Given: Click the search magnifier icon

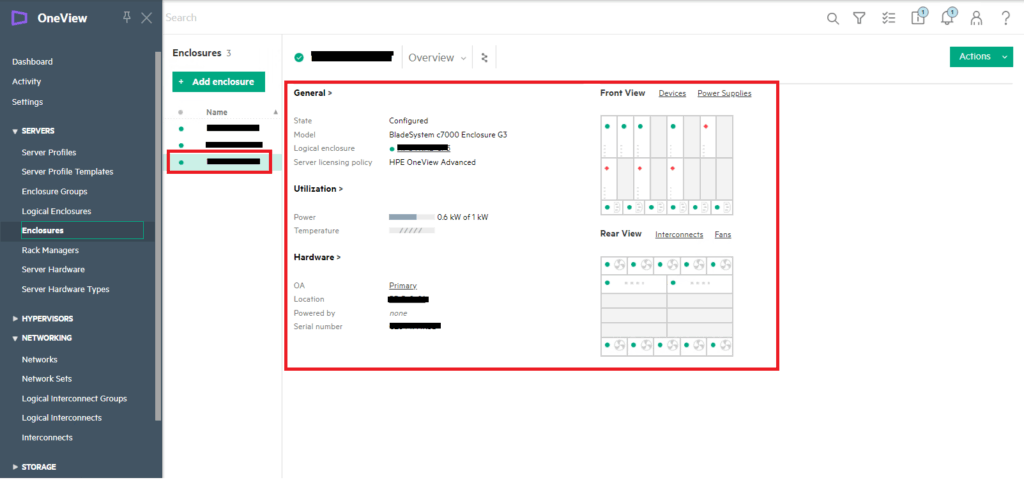Looking at the screenshot, I should coord(833,18).
